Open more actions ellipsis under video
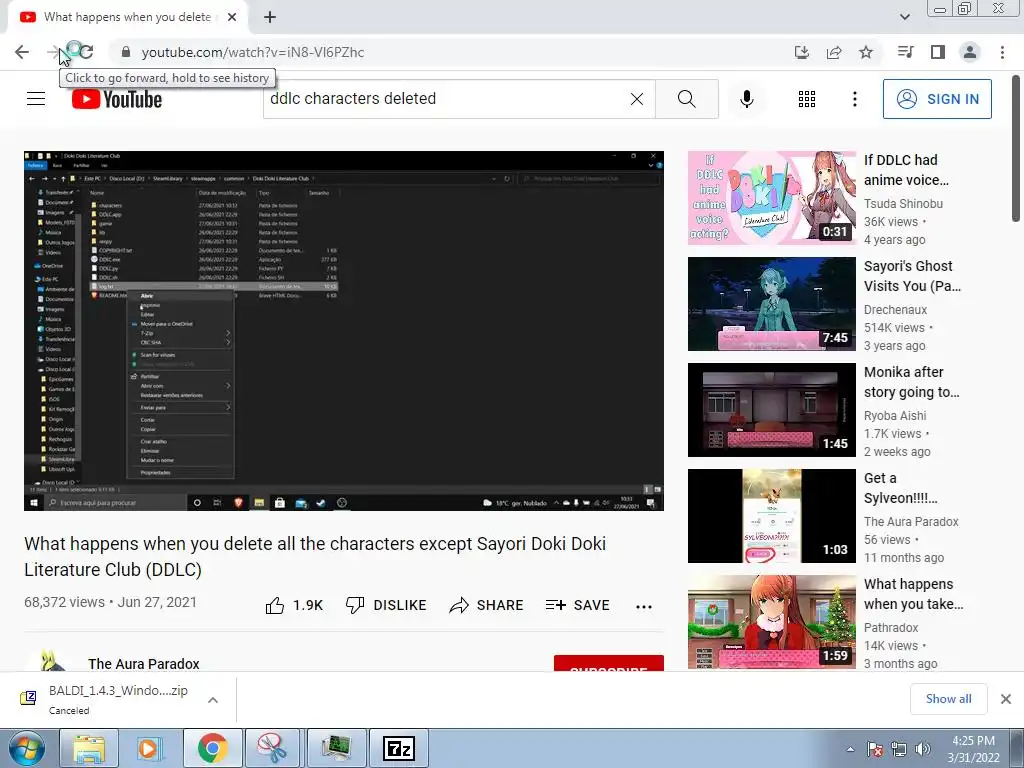1024x768 pixels. pos(644,607)
